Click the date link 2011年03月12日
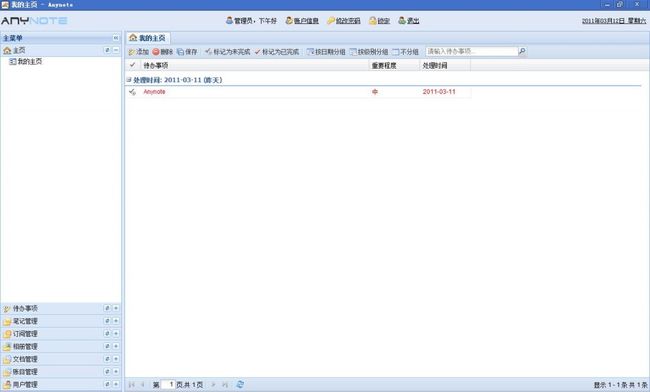 (x=614, y=21)
